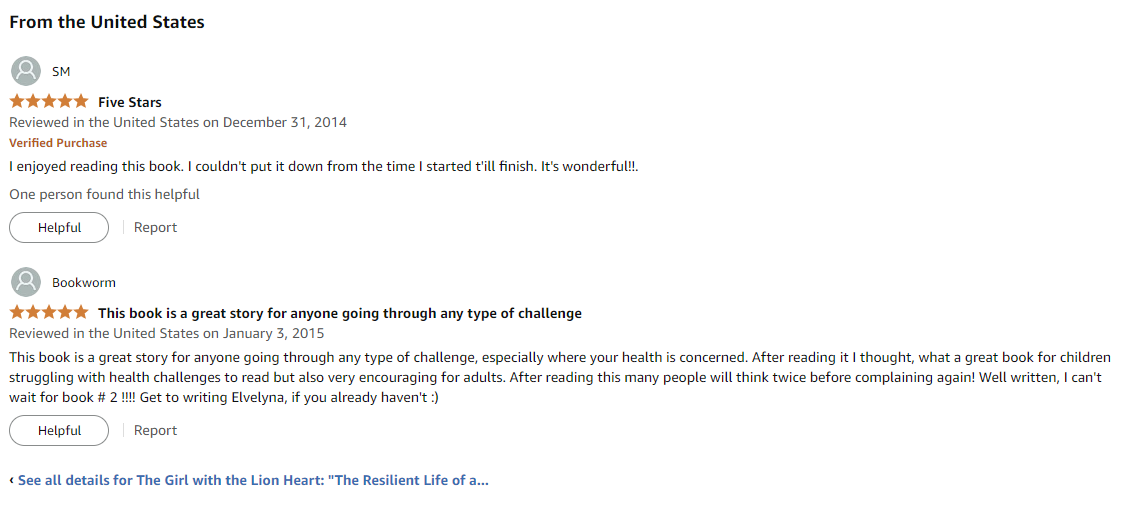Mark Bookworm's review as Helpful
The height and width of the screenshot is (515, 1140).
coord(59,431)
